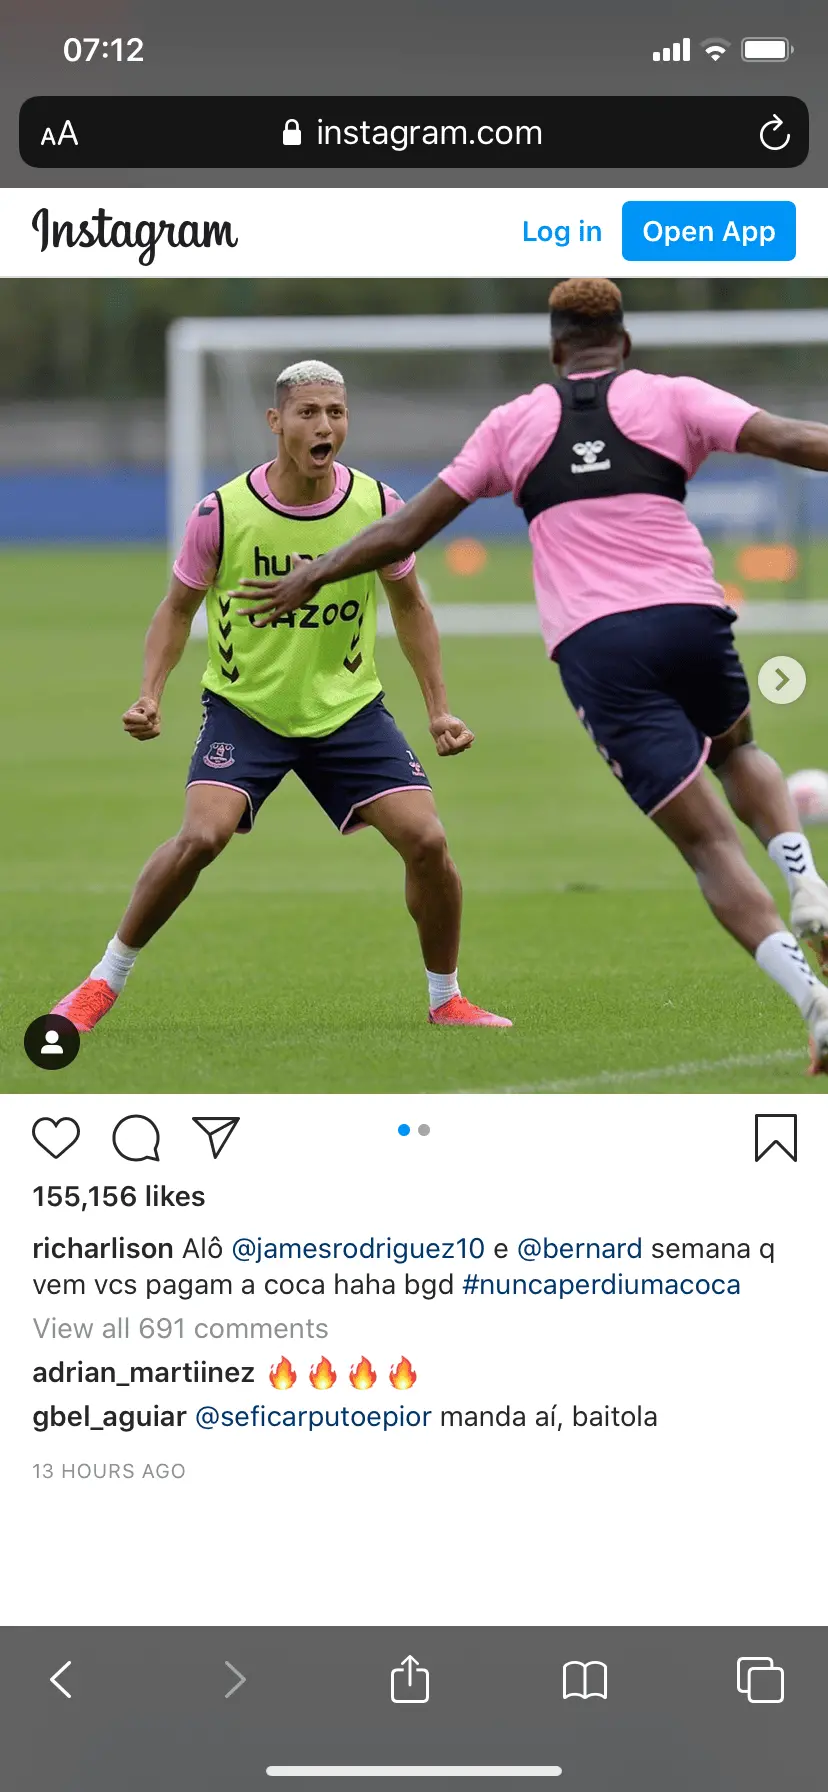The image size is (828, 1792).
Task: Open the Safari share sheet
Action: click(409, 1678)
